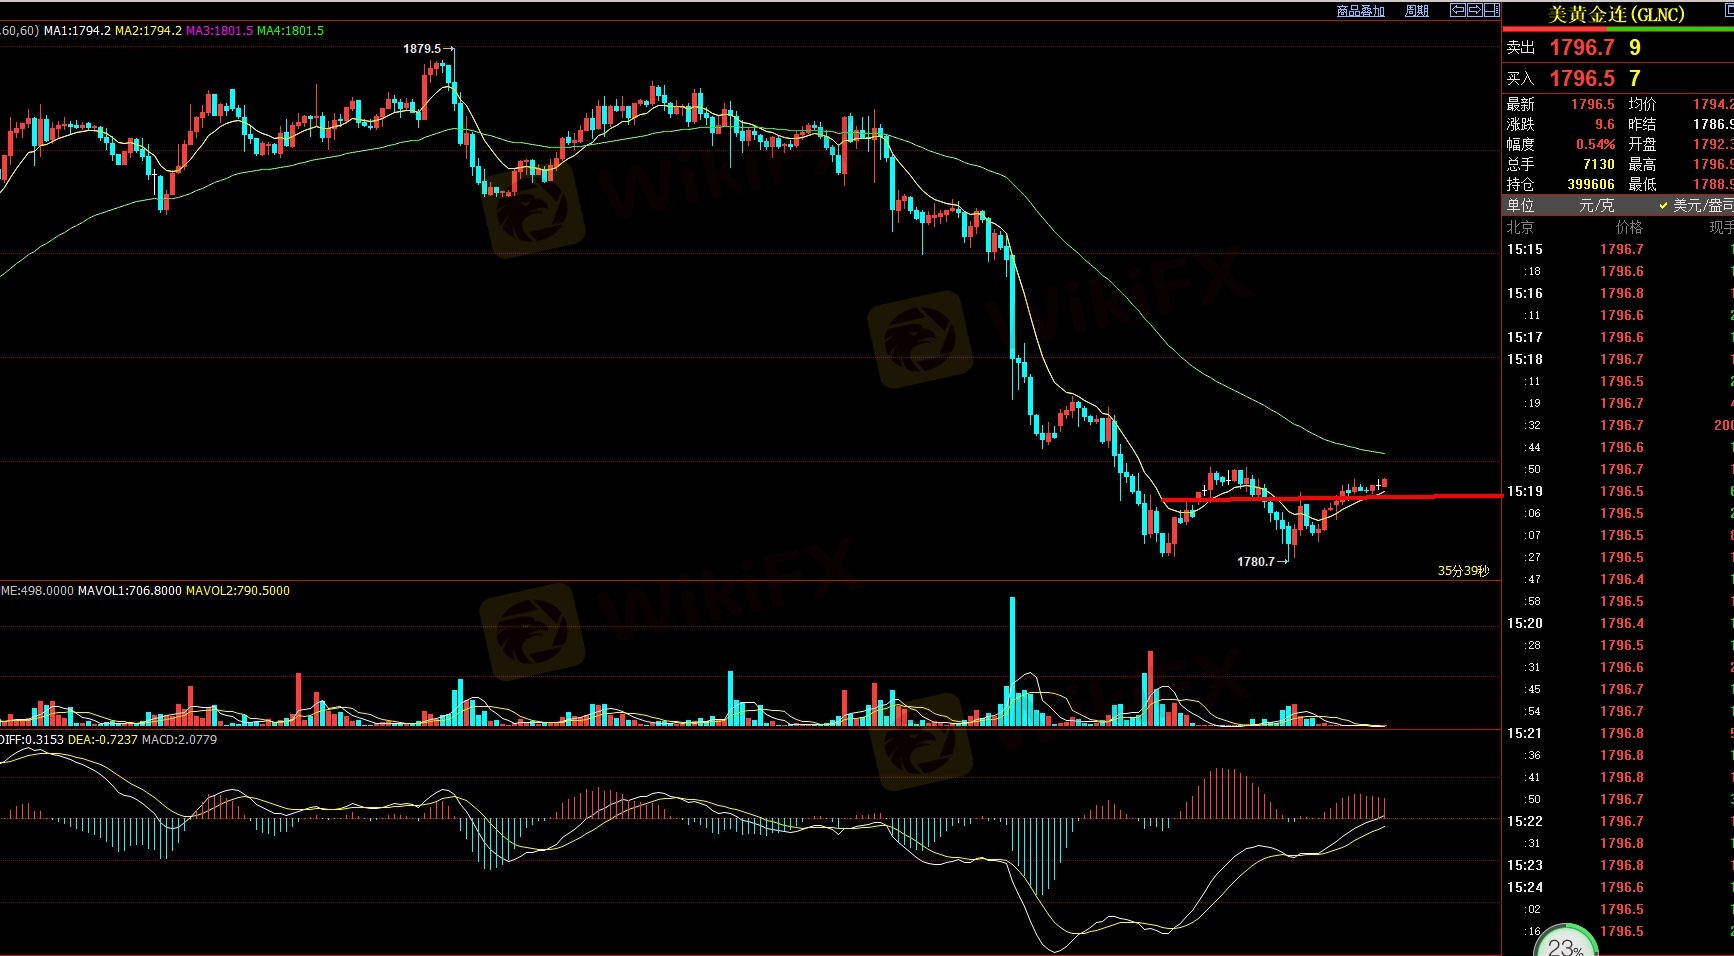The image size is (1734, 956).
Task: Click the 美黄金连 (GLNC) title header
Action: point(1616,14)
